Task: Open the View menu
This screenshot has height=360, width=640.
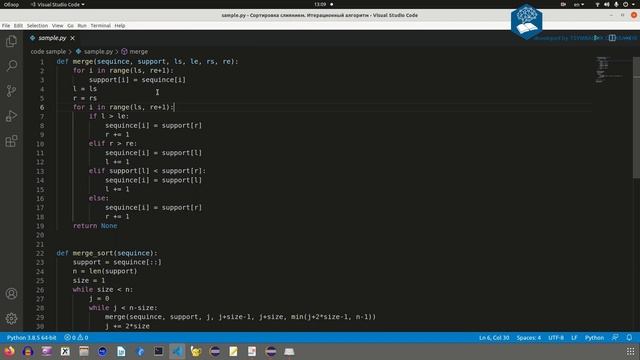Action: [x=58, y=25]
